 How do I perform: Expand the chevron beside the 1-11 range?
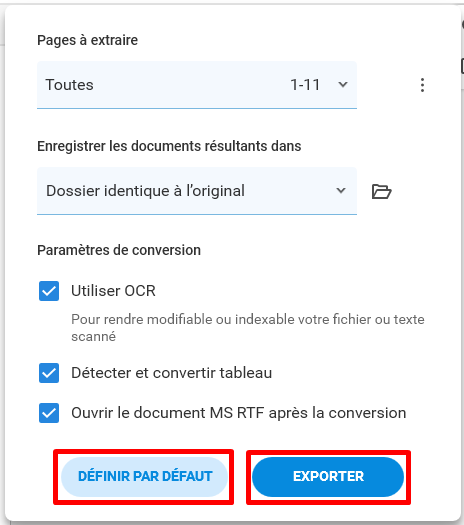[x=343, y=85]
